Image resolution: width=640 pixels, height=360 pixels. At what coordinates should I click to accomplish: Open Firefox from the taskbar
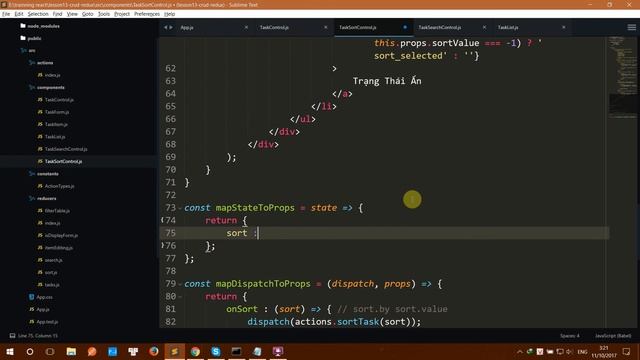pyautogui.click(x=154, y=351)
